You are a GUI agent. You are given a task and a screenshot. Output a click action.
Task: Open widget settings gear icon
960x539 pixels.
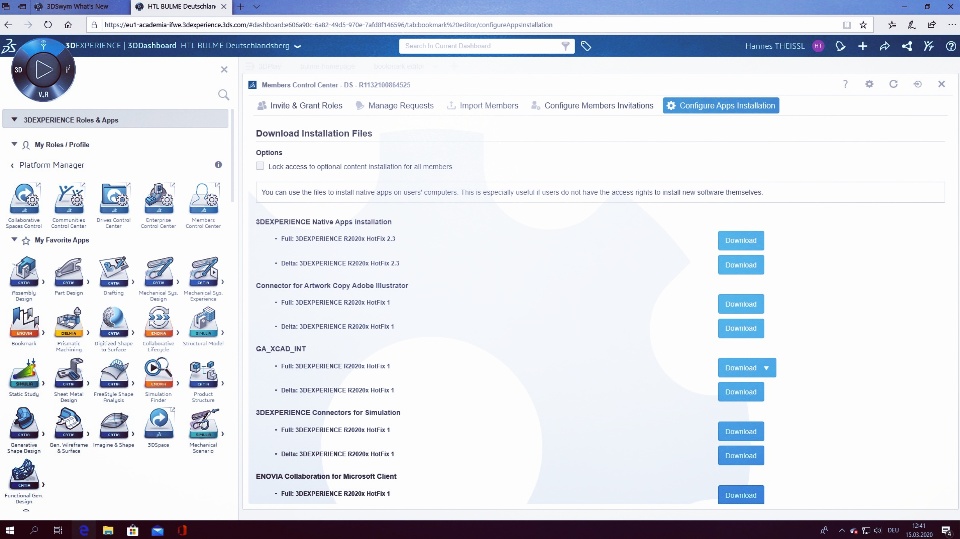pos(869,84)
